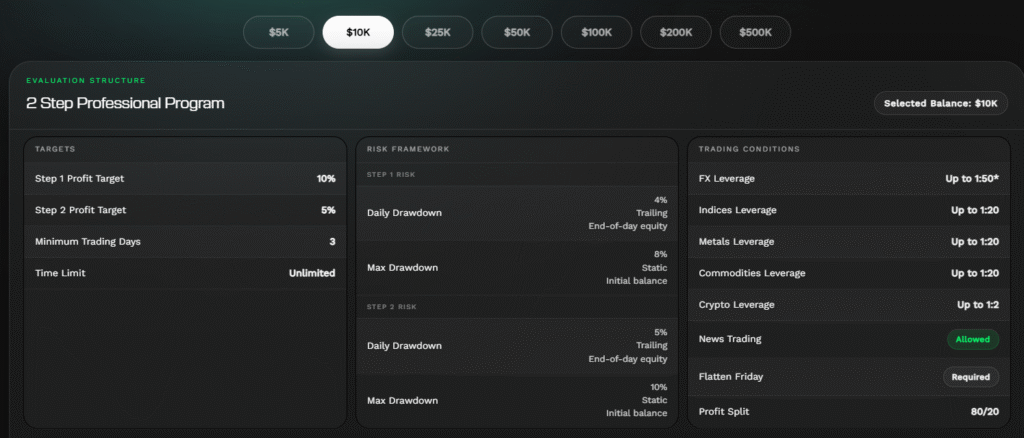Select the $200K account size
The width and height of the screenshot is (1024, 438).
tap(676, 32)
